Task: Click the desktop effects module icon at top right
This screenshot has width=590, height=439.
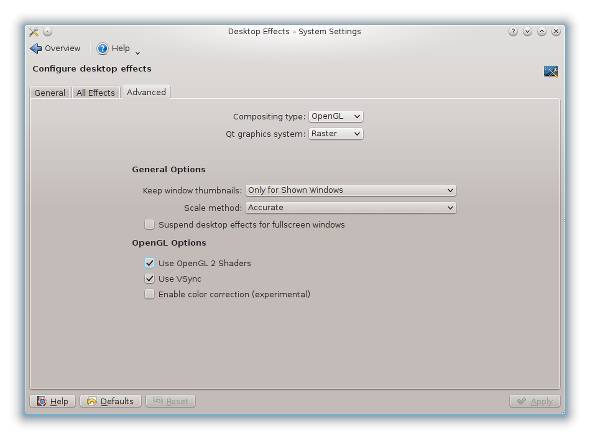Action: [550, 71]
